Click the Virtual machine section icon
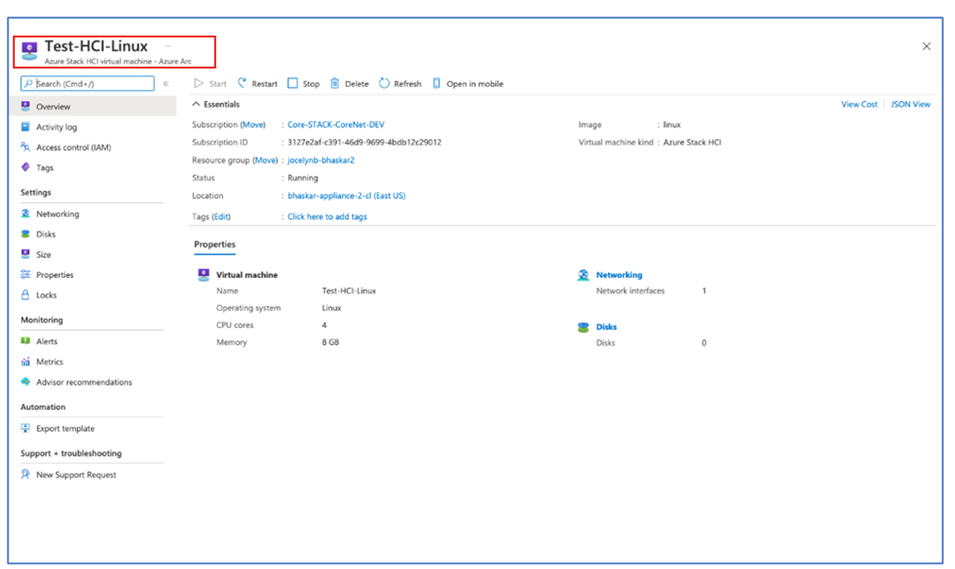 click(x=204, y=275)
